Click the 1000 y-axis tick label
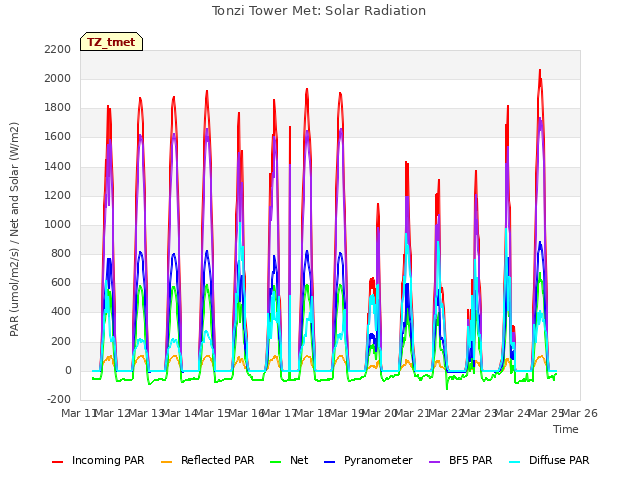The width and height of the screenshot is (640, 480). coord(58,224)
